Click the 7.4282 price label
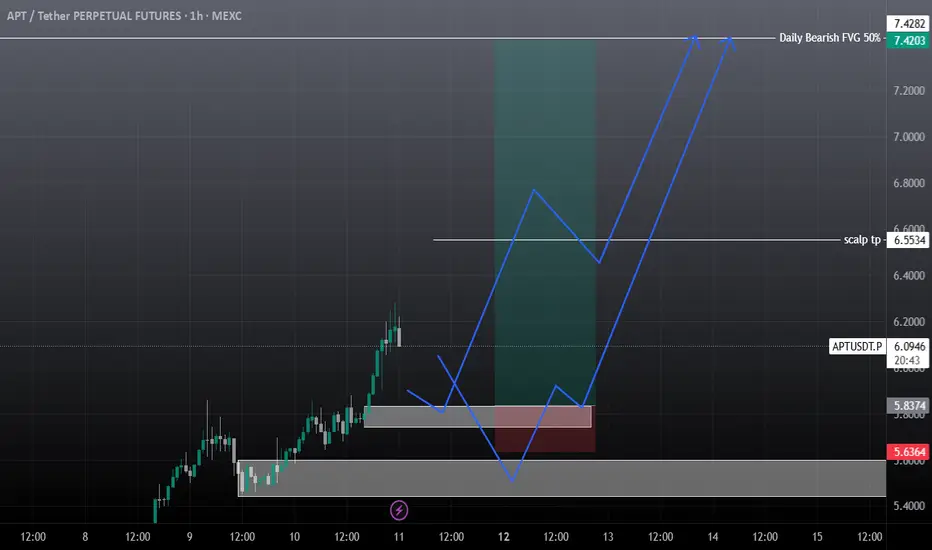The image size is (932, 550). 909,24
